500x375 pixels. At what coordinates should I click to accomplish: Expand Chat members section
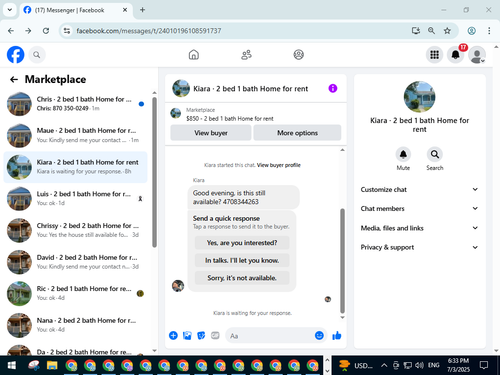pos(419,209)
